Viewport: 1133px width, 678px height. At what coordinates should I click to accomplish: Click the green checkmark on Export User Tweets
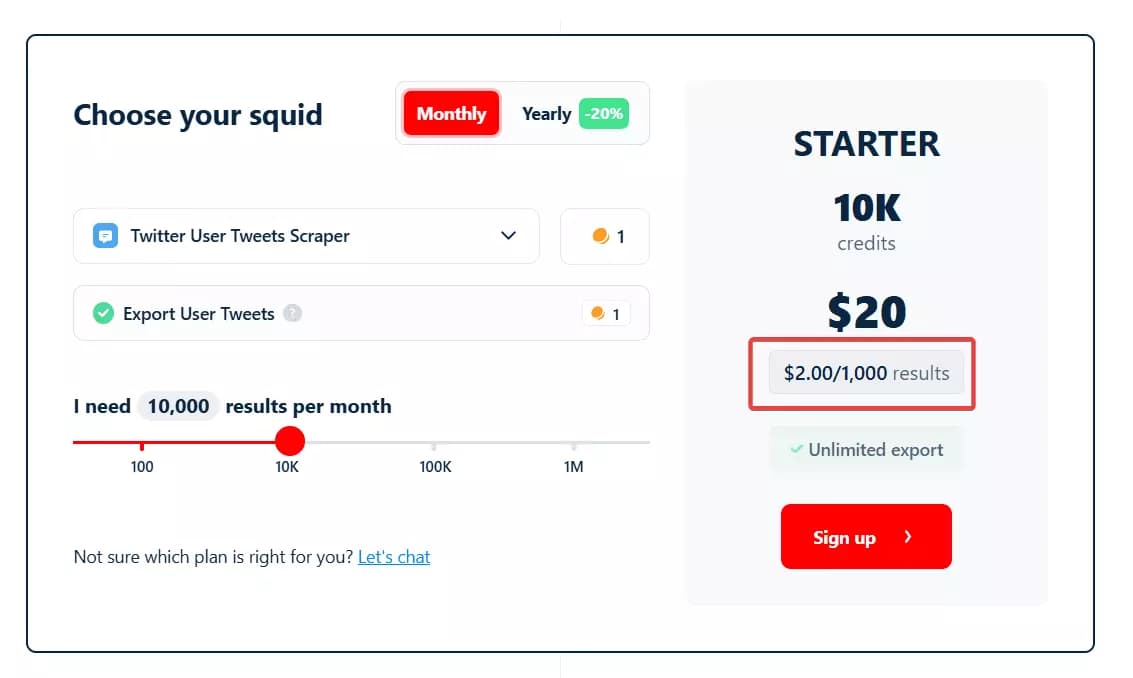click(x=103, y=313)
